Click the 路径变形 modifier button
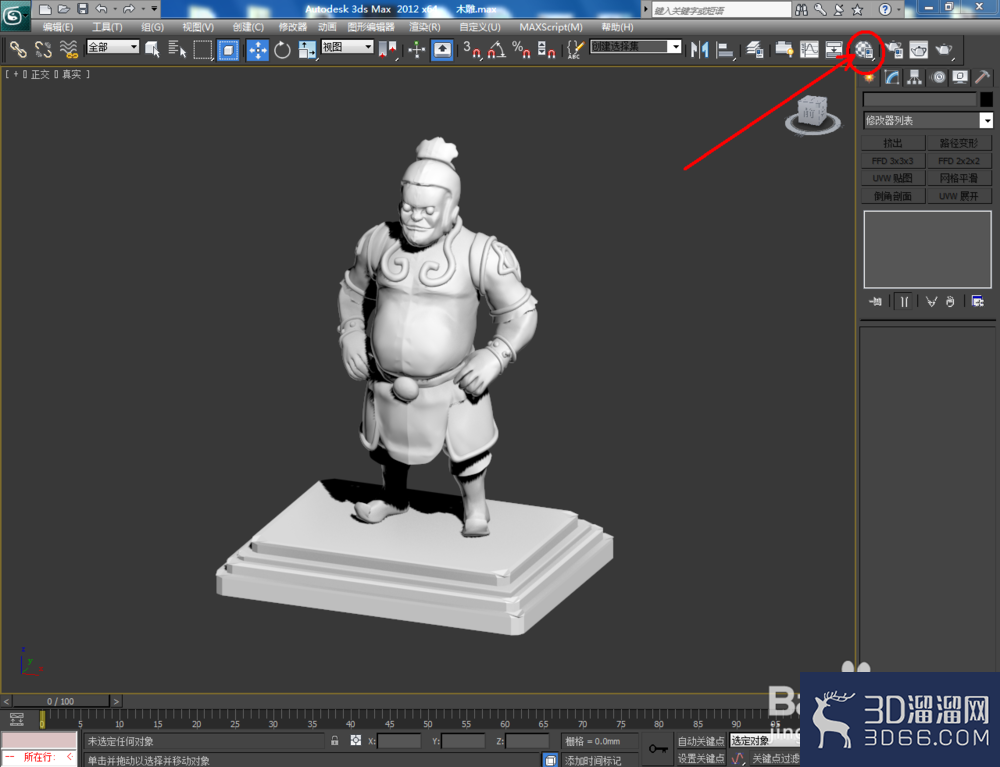1000x767 pixels. point(959,143)
